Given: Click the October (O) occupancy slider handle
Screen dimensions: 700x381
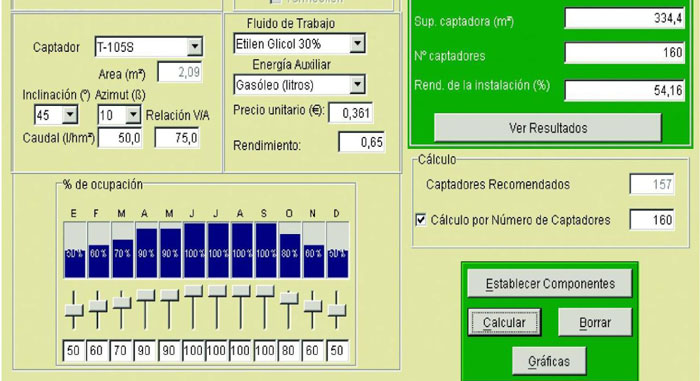Looking at the screenshot, I should [289, 298].
